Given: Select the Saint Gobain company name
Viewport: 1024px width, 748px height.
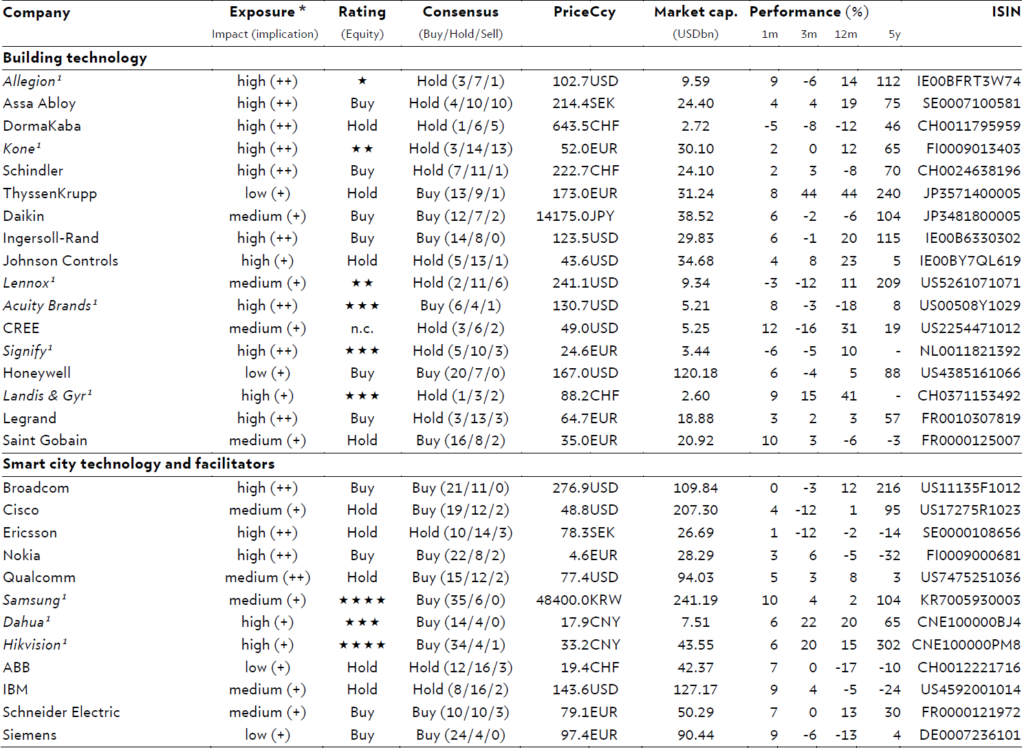Looking at the screenshot, I should tap(45, 440).
